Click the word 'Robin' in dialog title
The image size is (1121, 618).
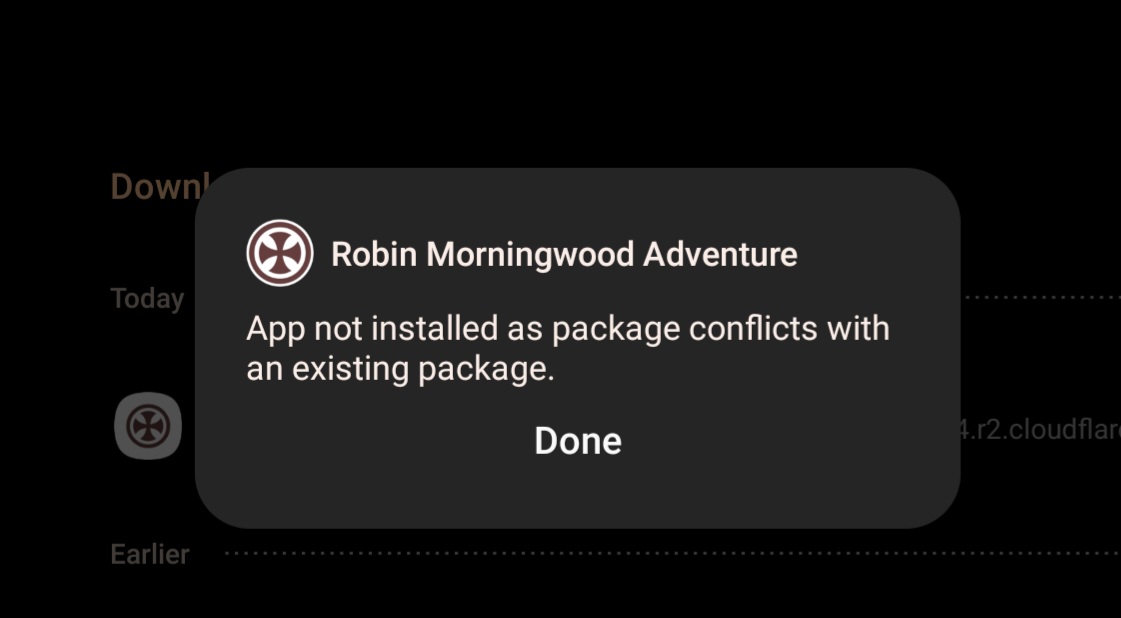click(x=374, y=254)
